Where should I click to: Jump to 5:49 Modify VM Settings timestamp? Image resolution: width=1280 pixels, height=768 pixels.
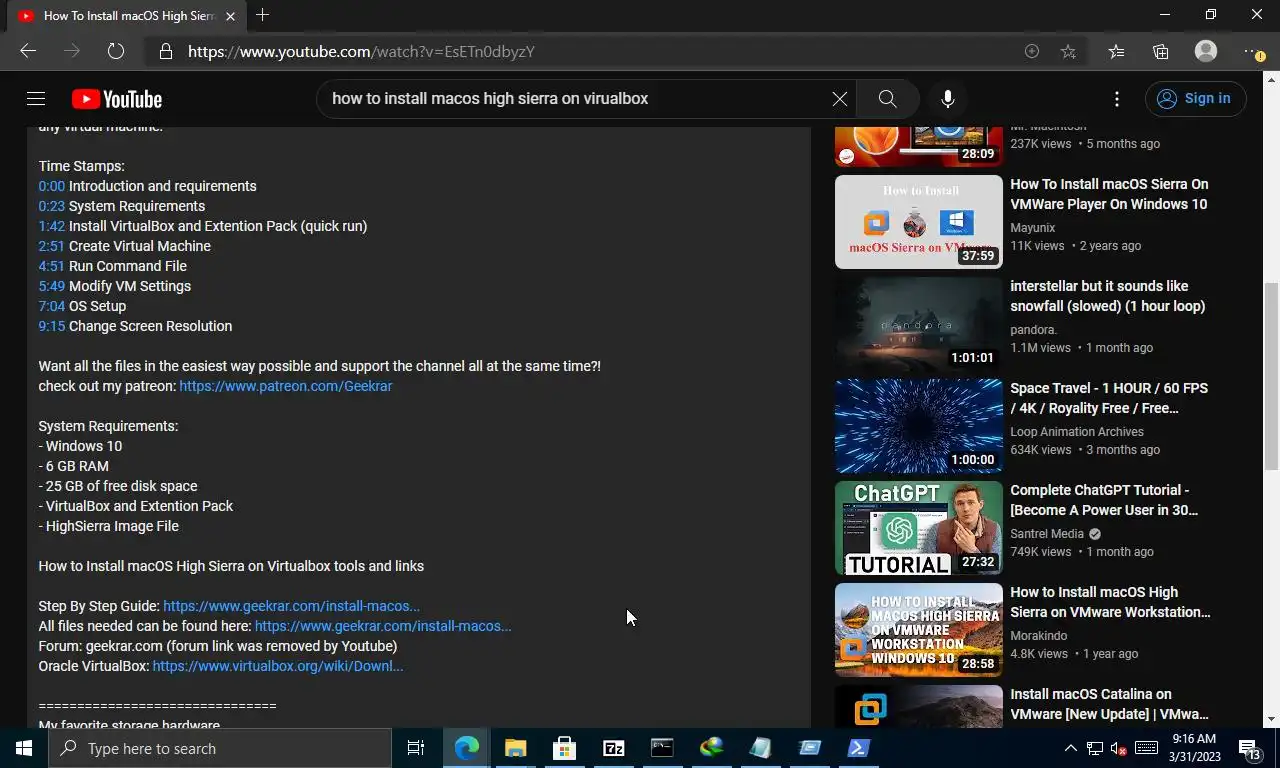click(51, 286)
